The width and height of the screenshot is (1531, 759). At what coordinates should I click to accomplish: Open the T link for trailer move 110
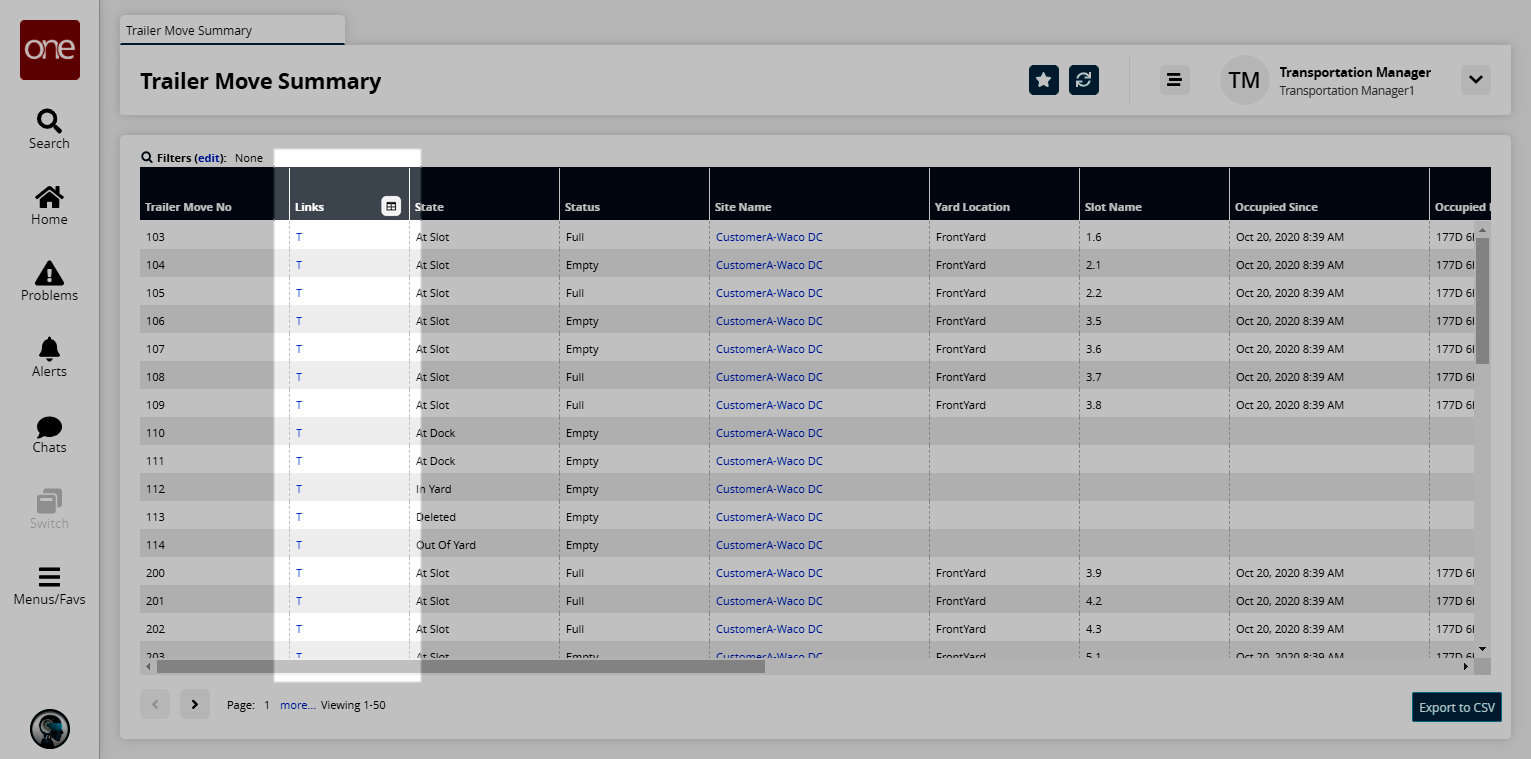click(299, 433)
